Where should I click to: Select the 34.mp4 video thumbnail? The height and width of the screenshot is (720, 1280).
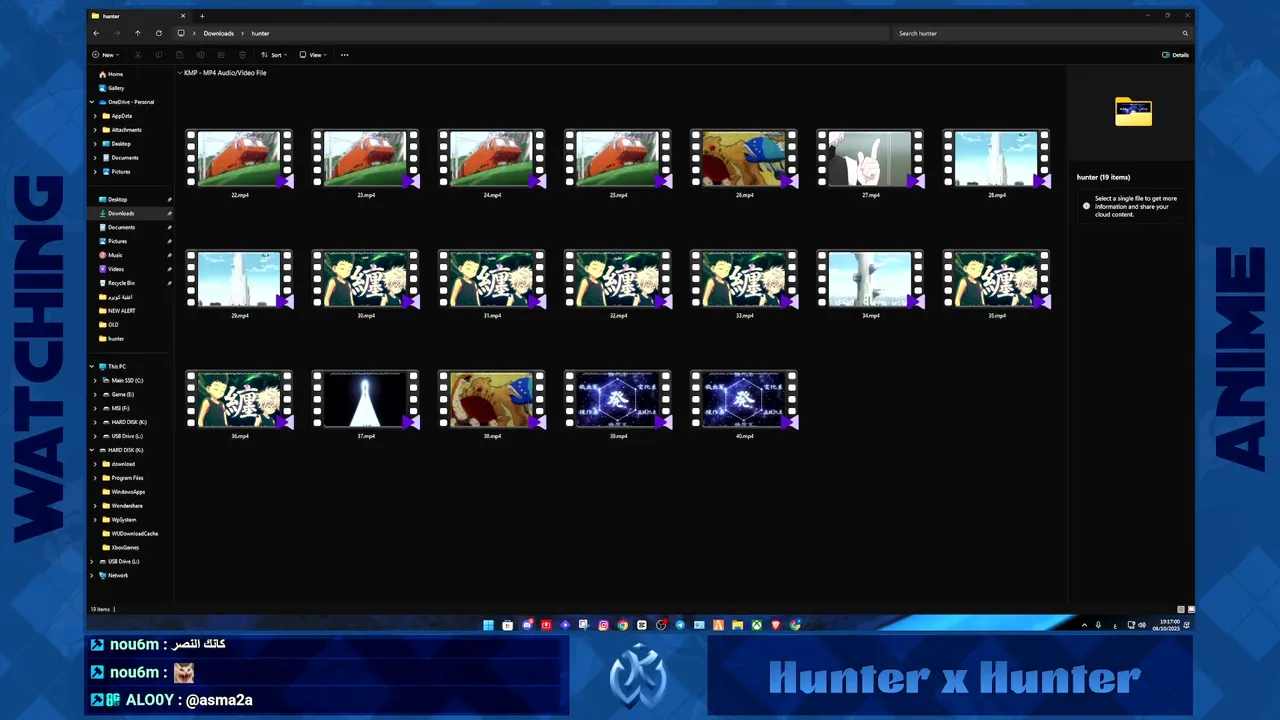(x=870, y=279)
